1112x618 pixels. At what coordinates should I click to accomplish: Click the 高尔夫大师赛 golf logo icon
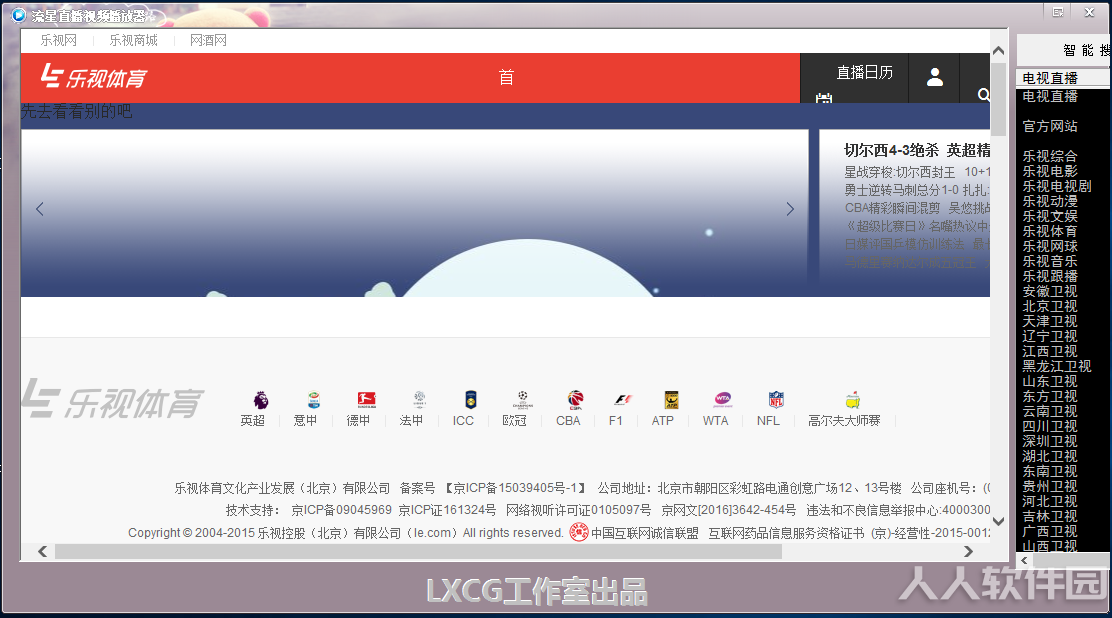[853, 399]
